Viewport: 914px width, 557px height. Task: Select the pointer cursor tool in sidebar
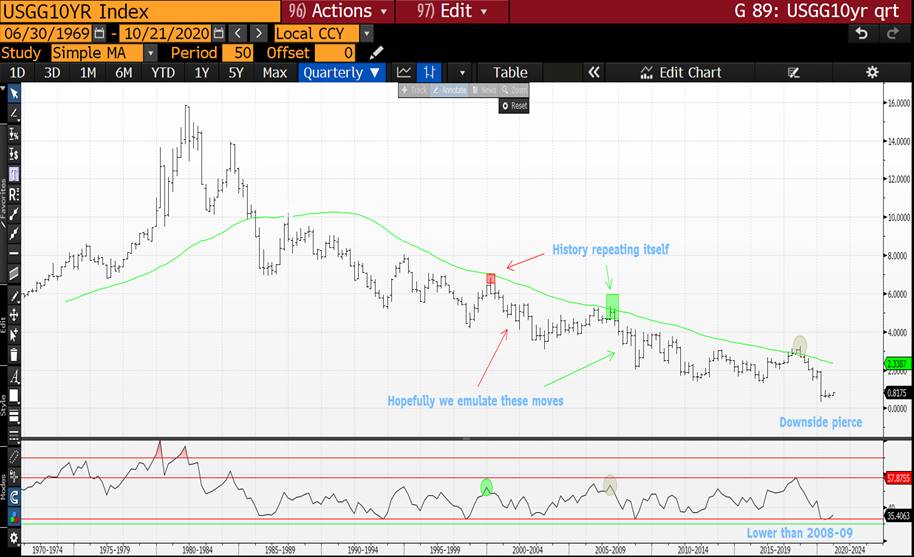(14, 93)
